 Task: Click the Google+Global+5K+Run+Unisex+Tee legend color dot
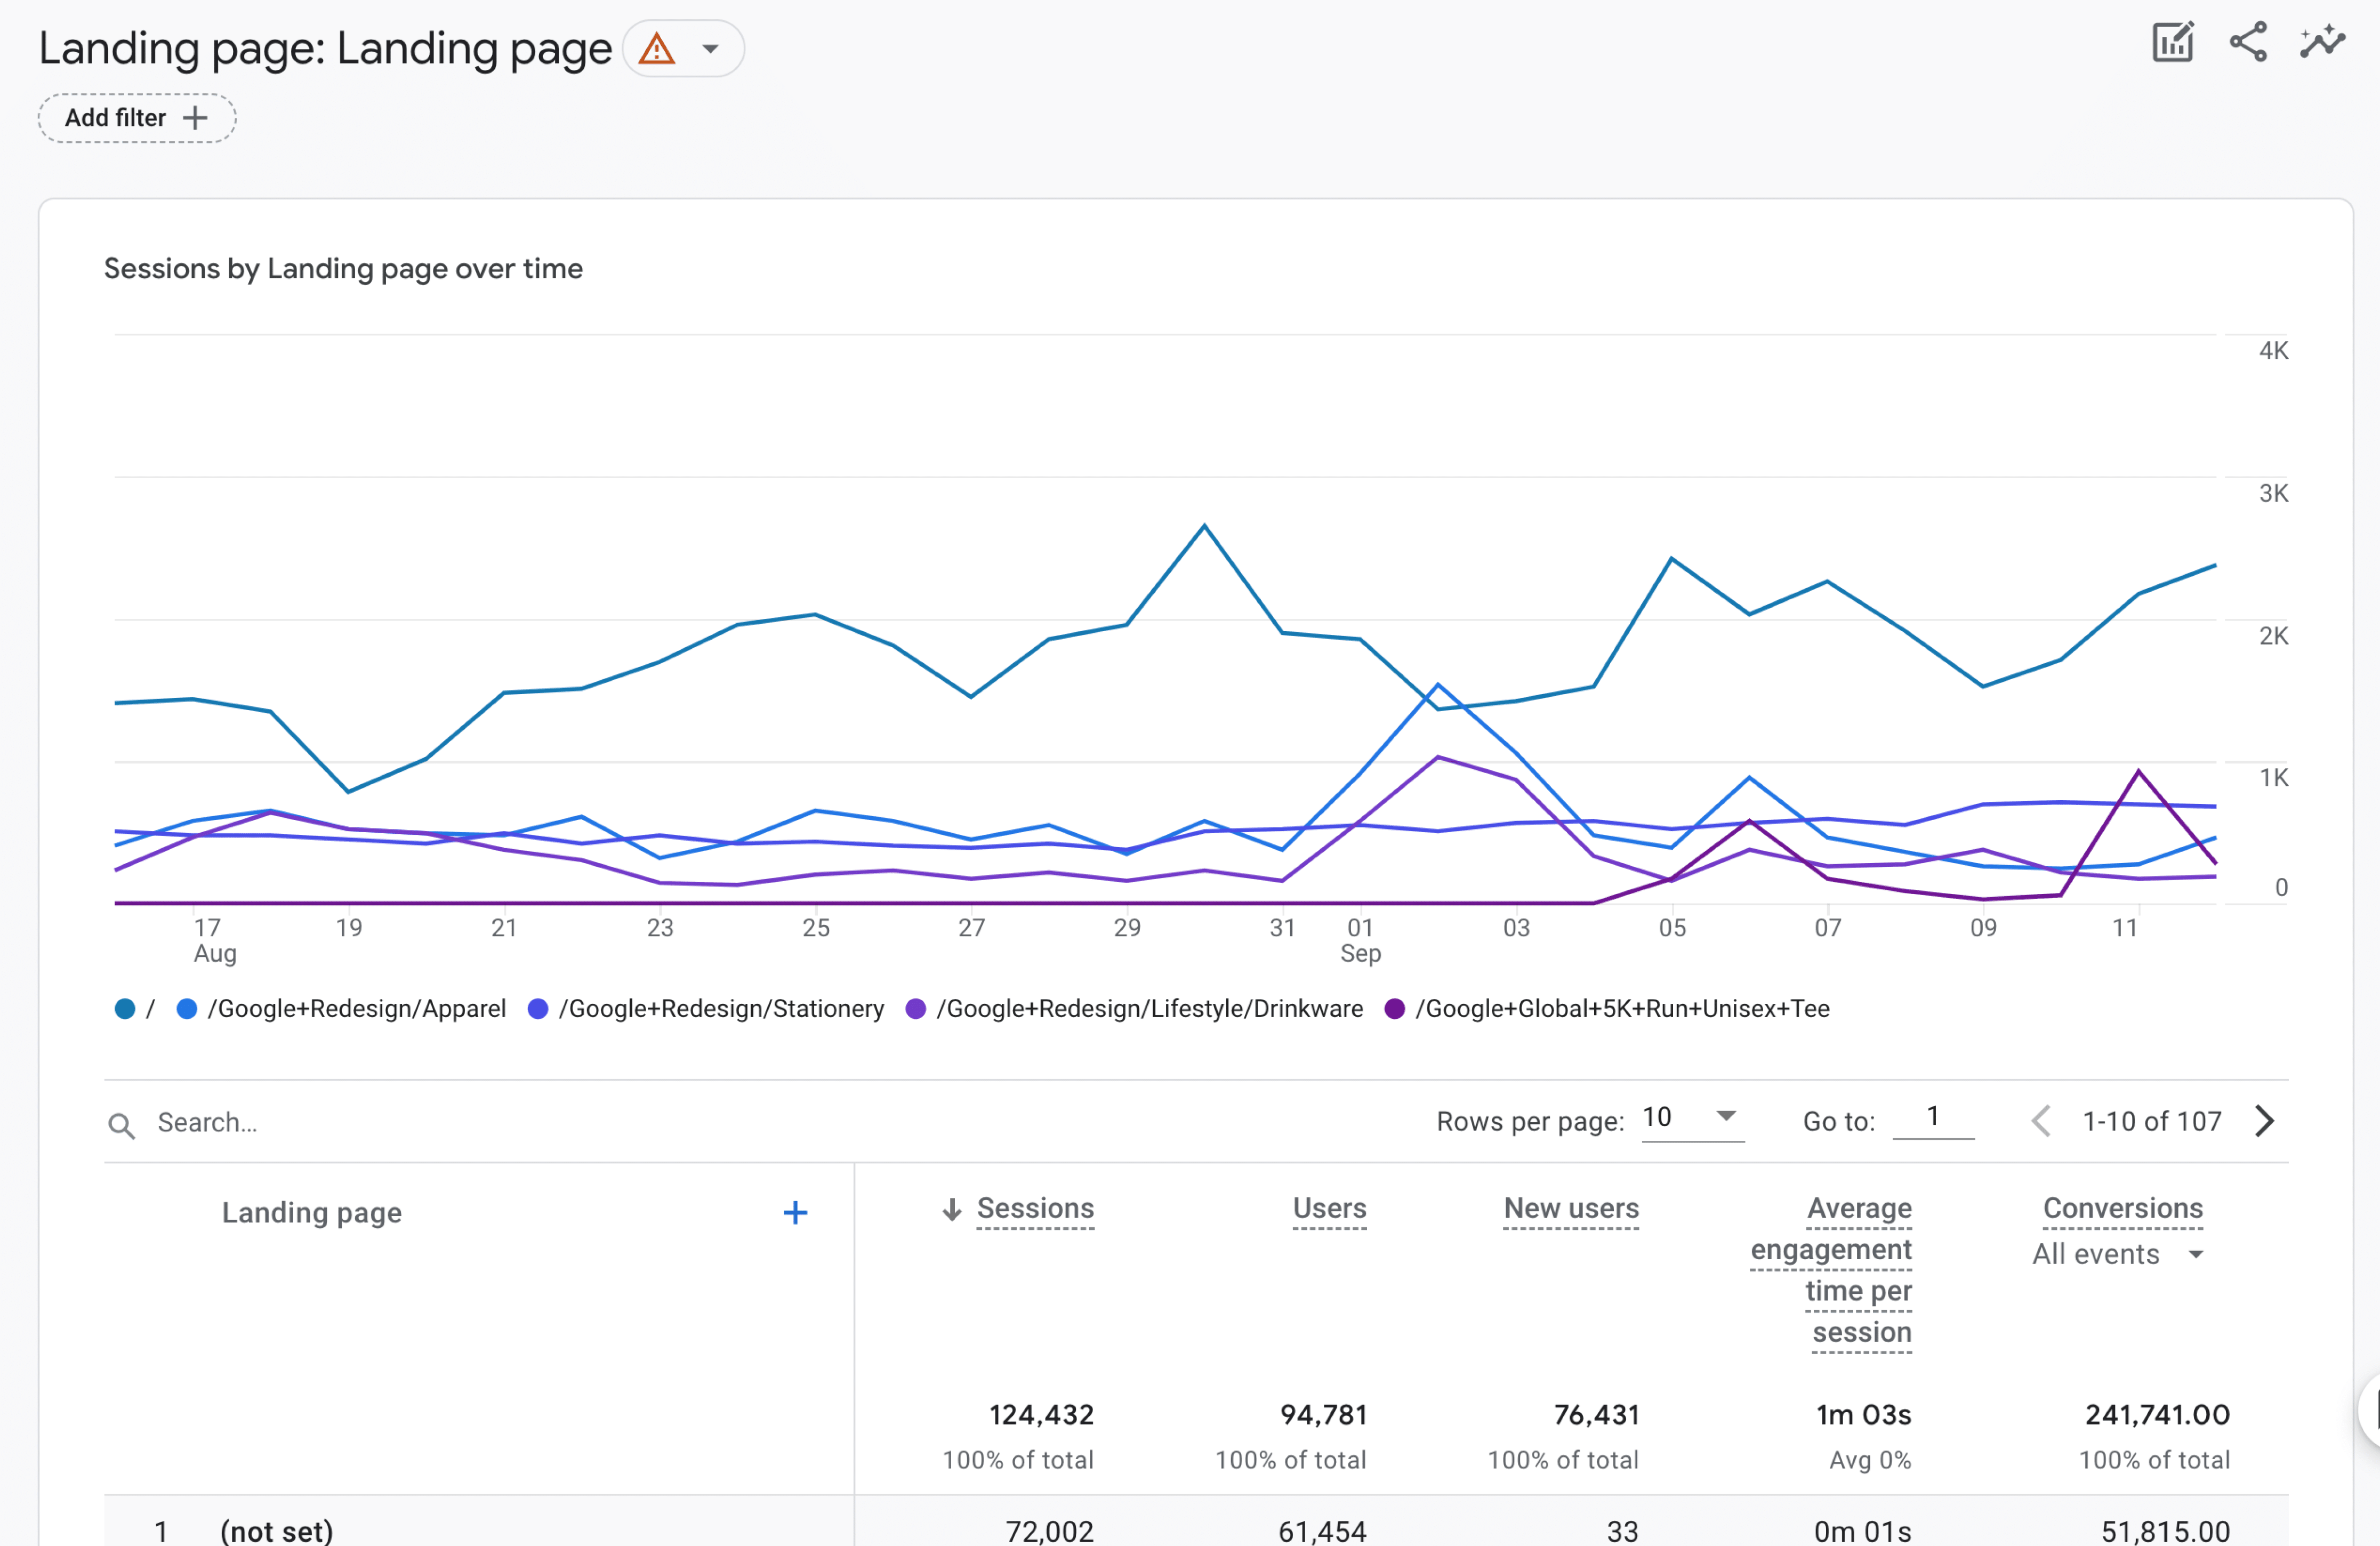(x=1395, y=1009)
